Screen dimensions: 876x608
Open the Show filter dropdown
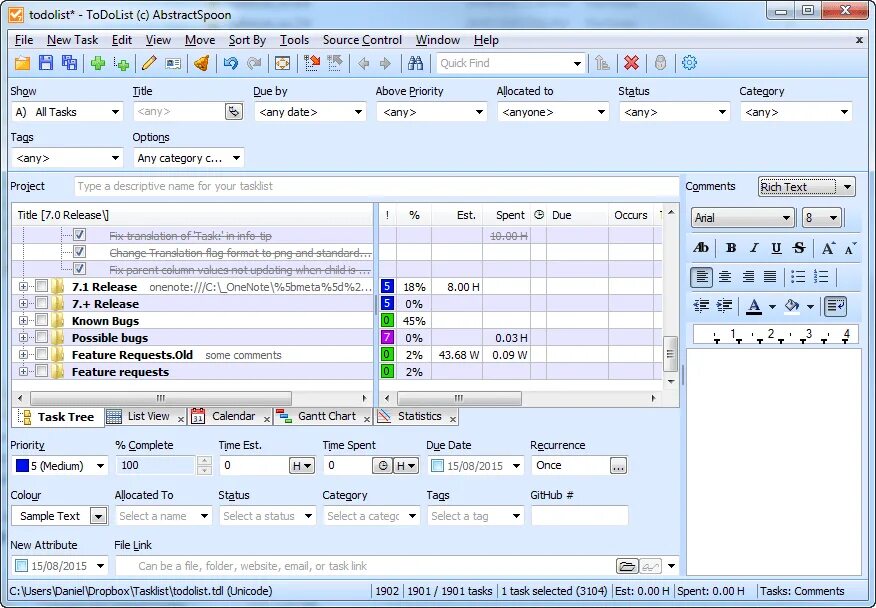[115, 112]
